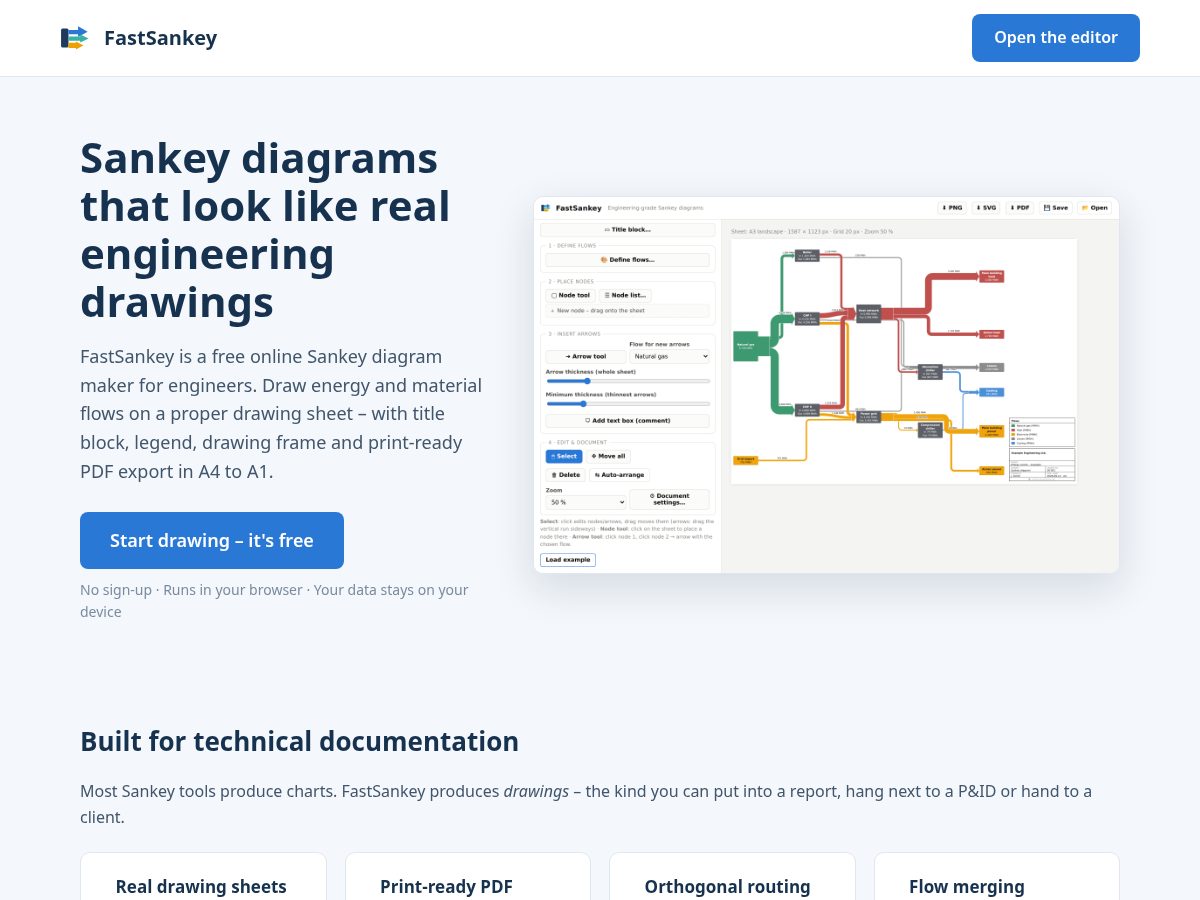The height and width of the screenshot is (900, 1200).
Task: Click 'Title block...' button in preview panel
Action: click(x=627, y=230)
